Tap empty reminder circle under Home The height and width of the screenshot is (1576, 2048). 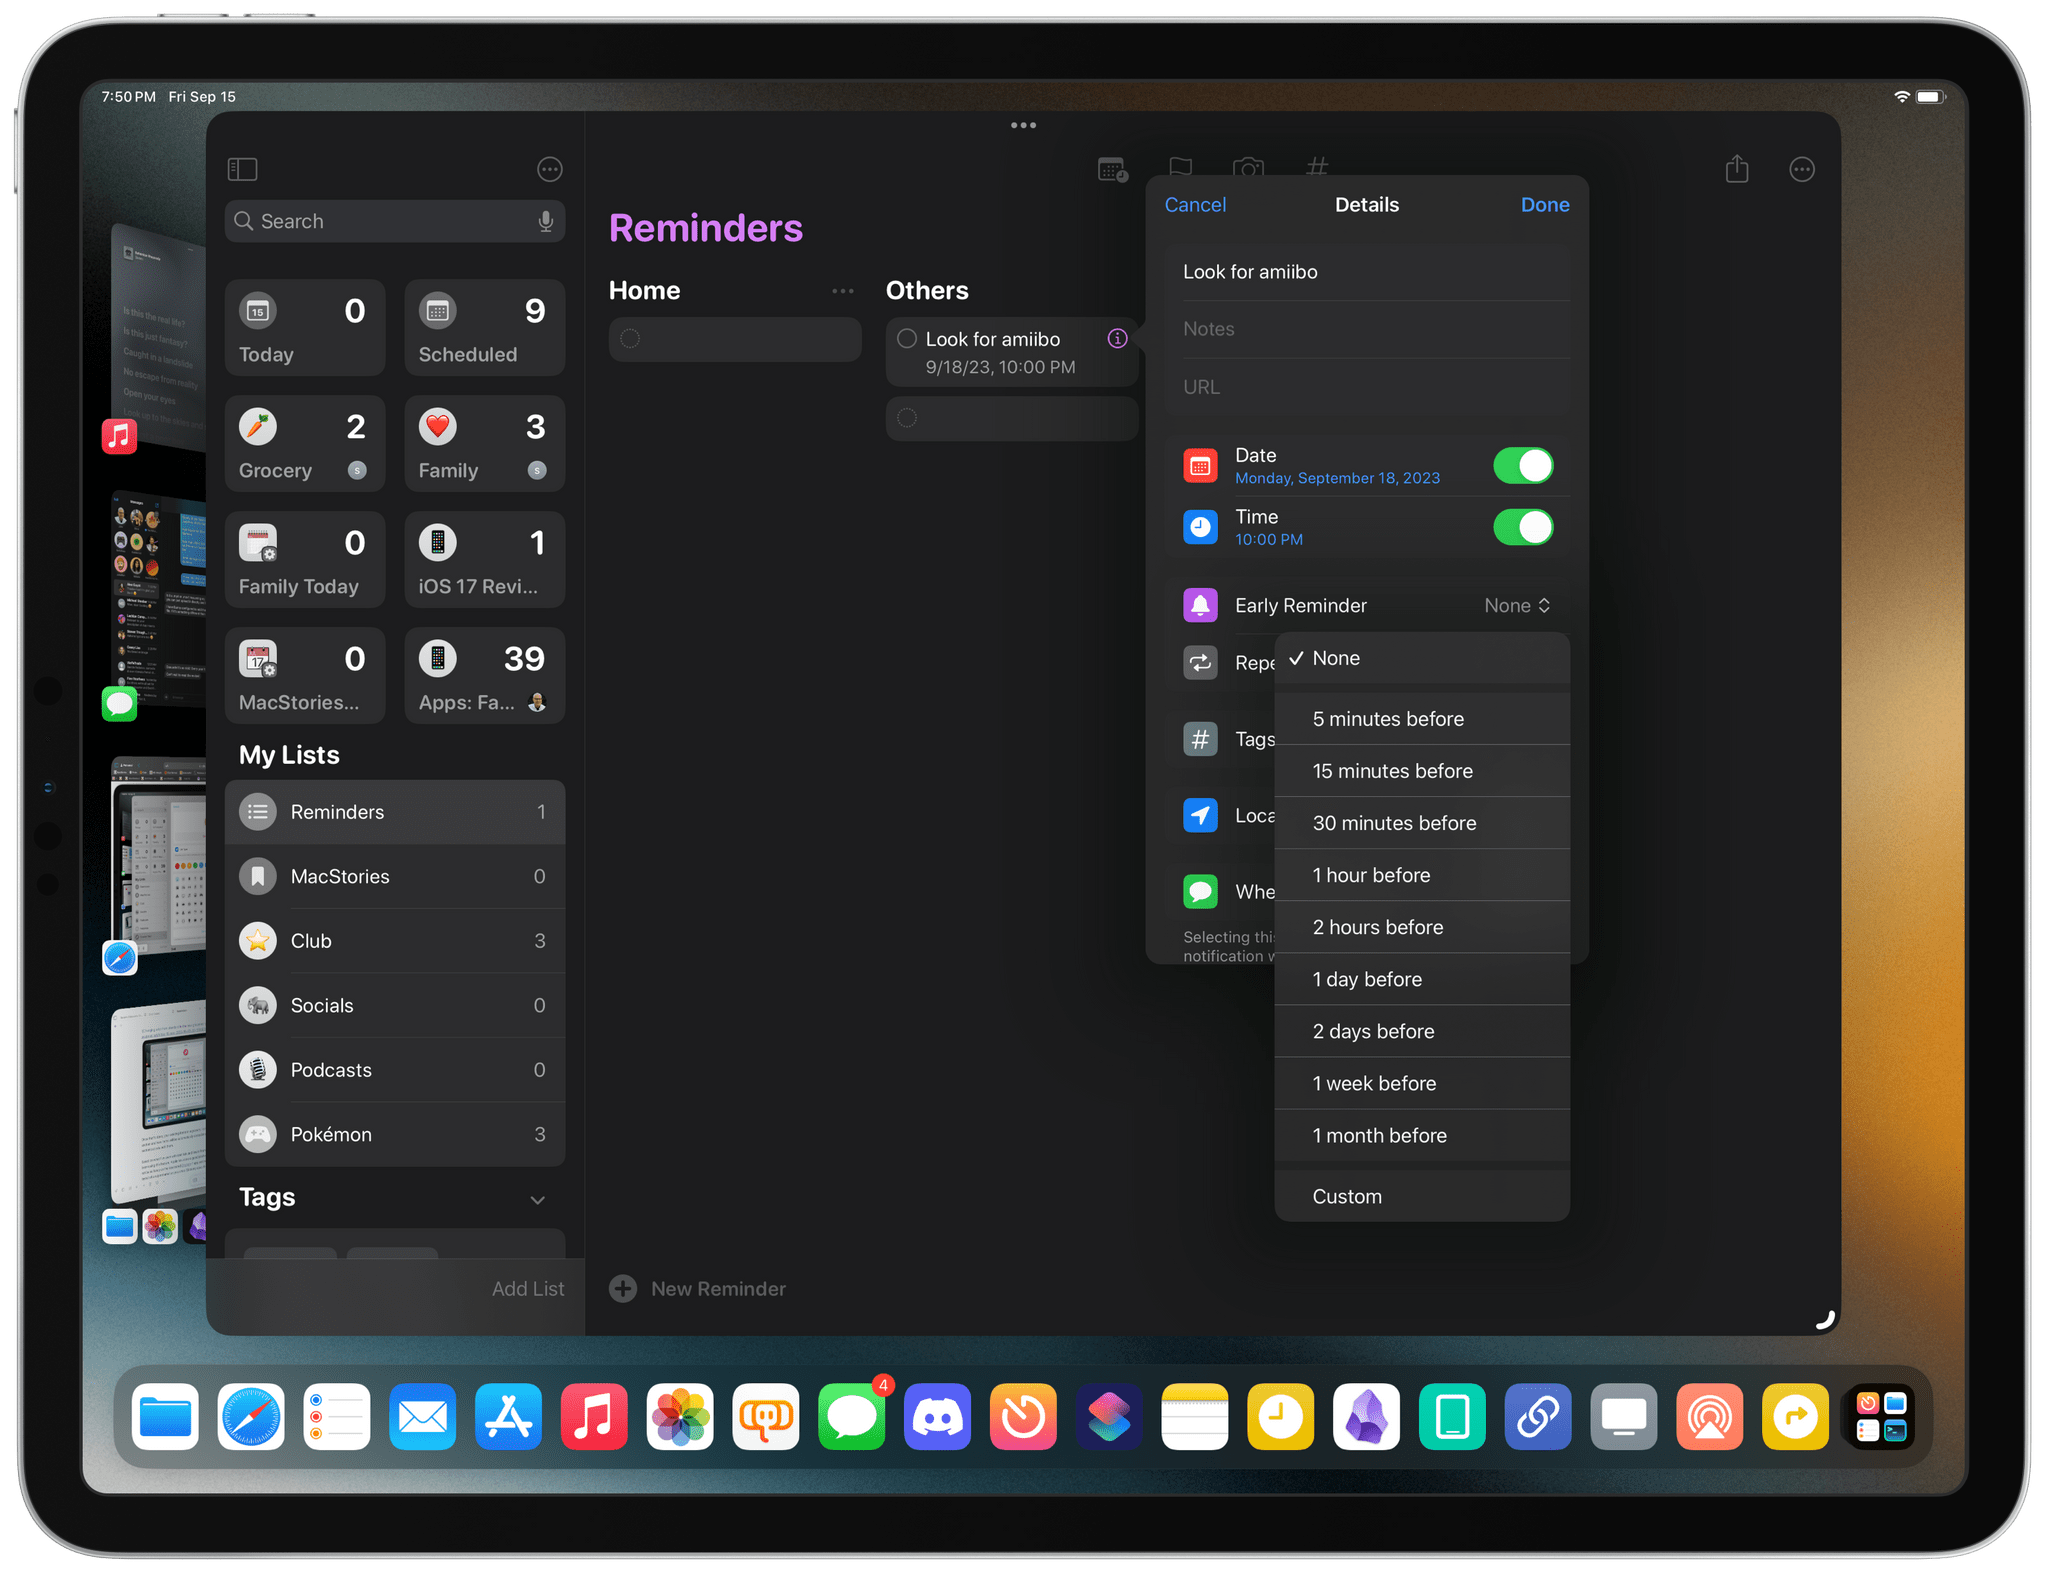[630, 338]
